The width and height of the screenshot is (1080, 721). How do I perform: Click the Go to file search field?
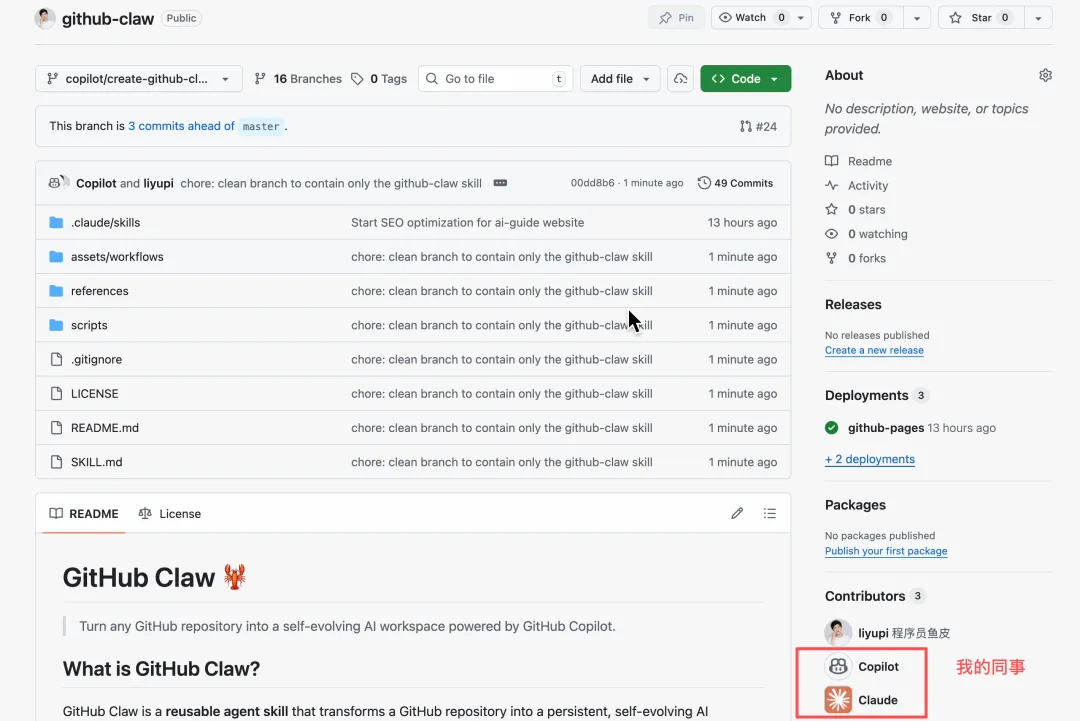(494, 79)
